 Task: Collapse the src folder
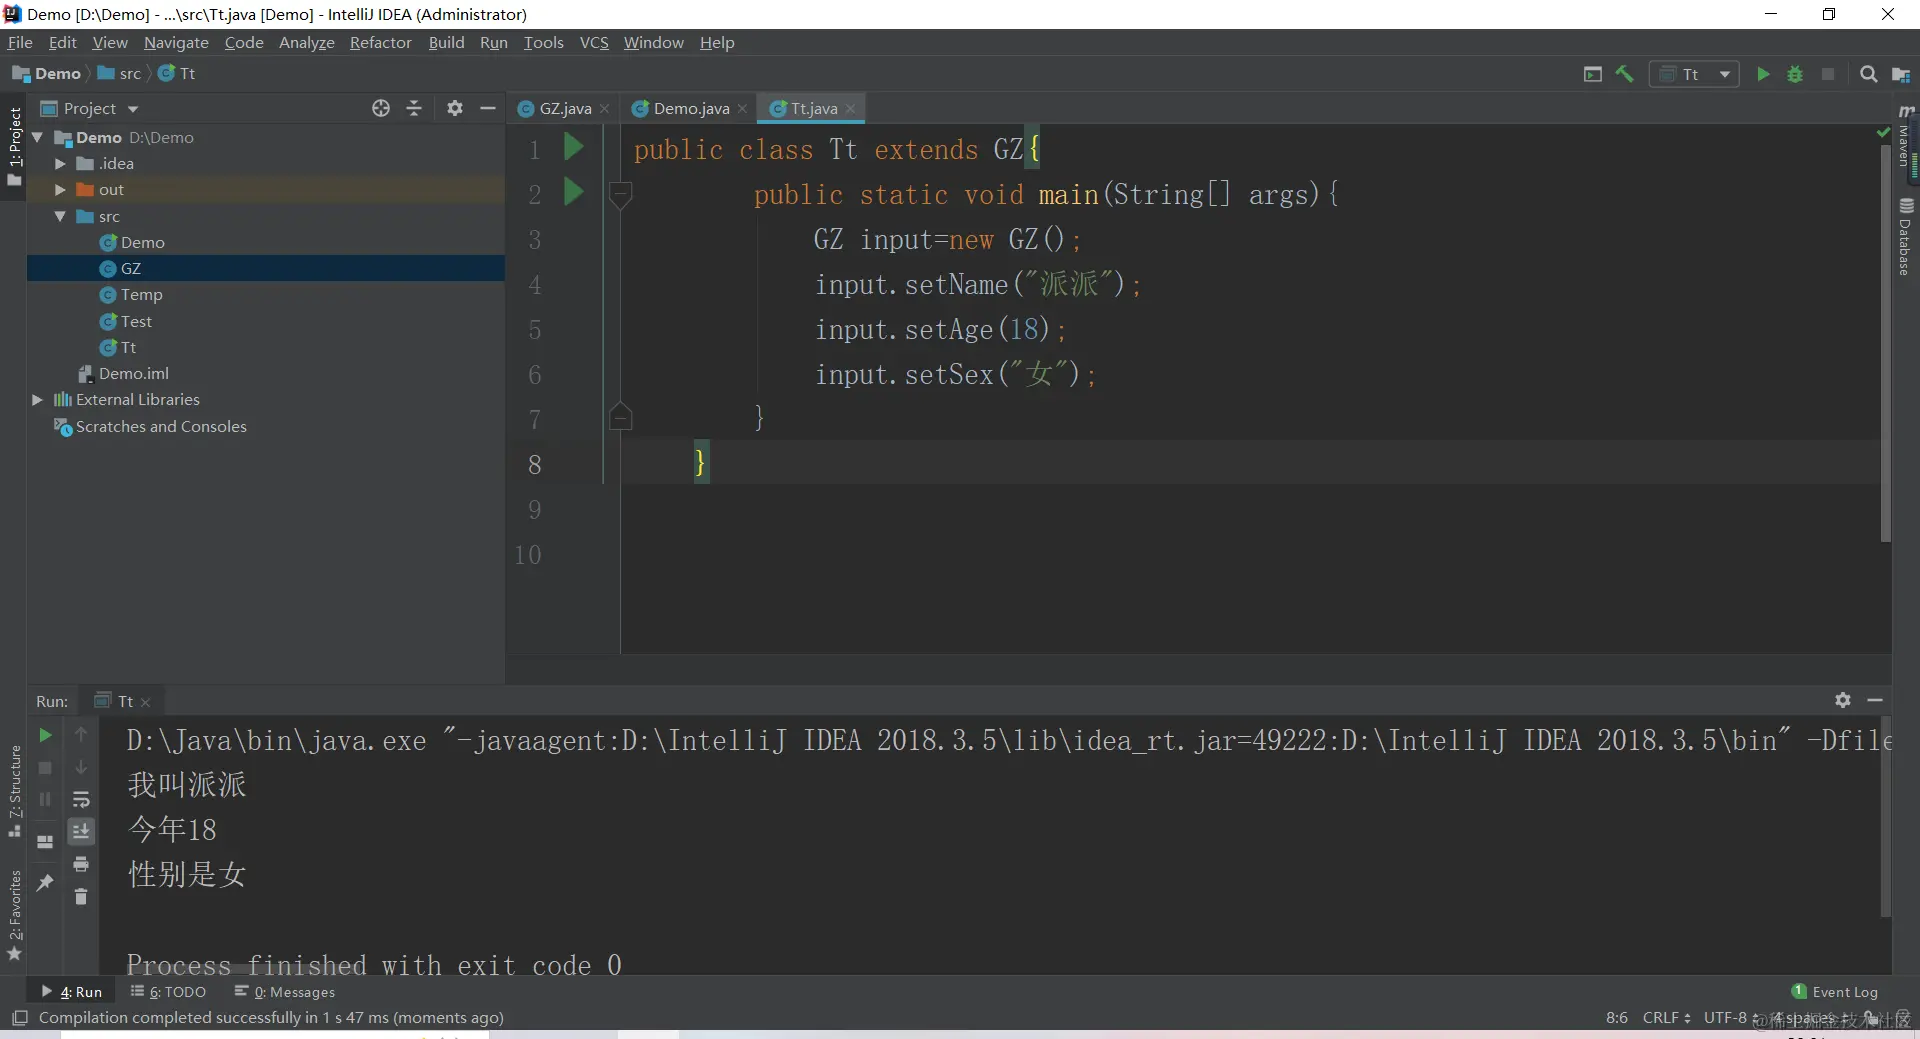click(x=60, y=216)
